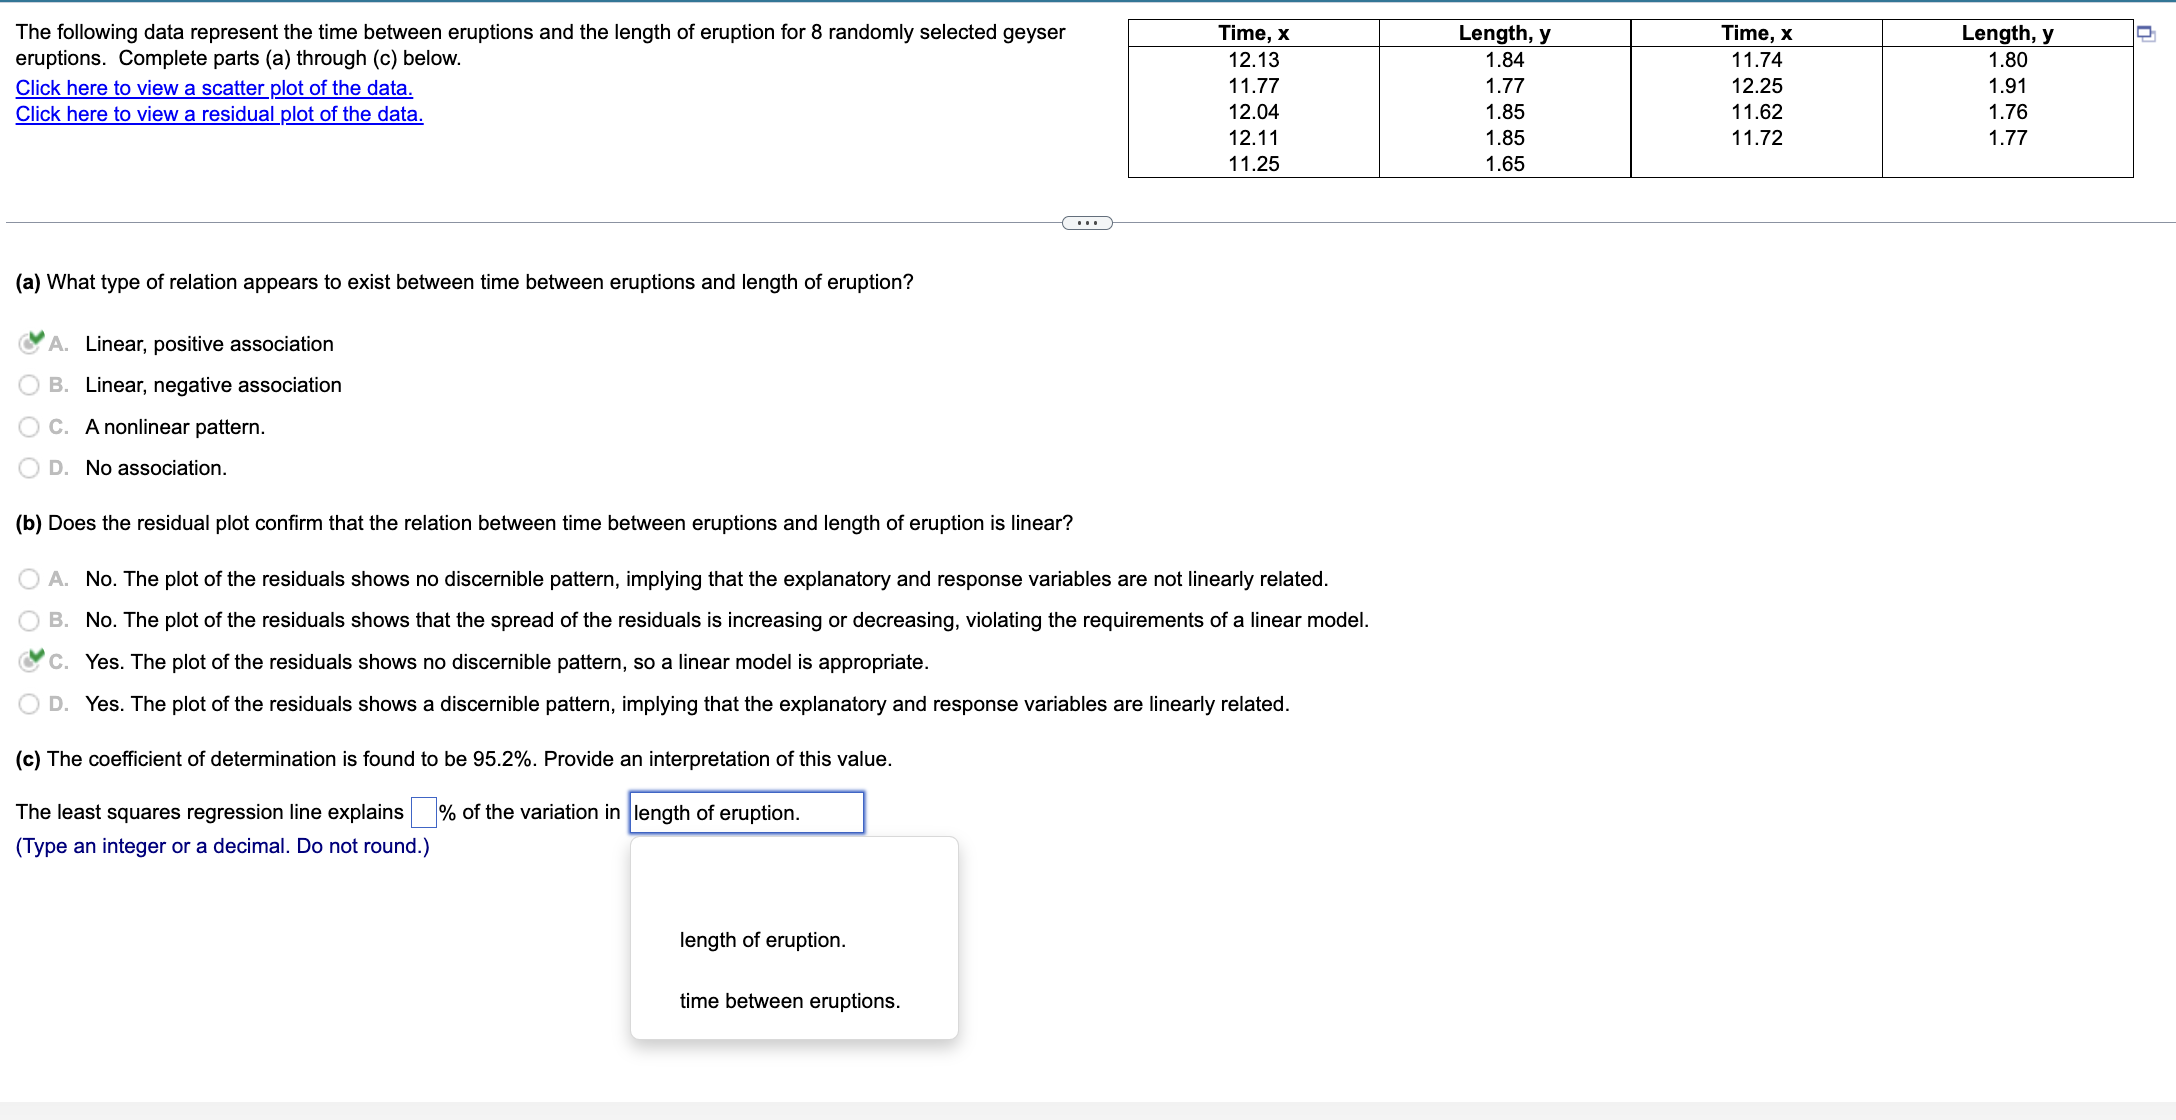Select option A, Linear positive association

(29, 344)
